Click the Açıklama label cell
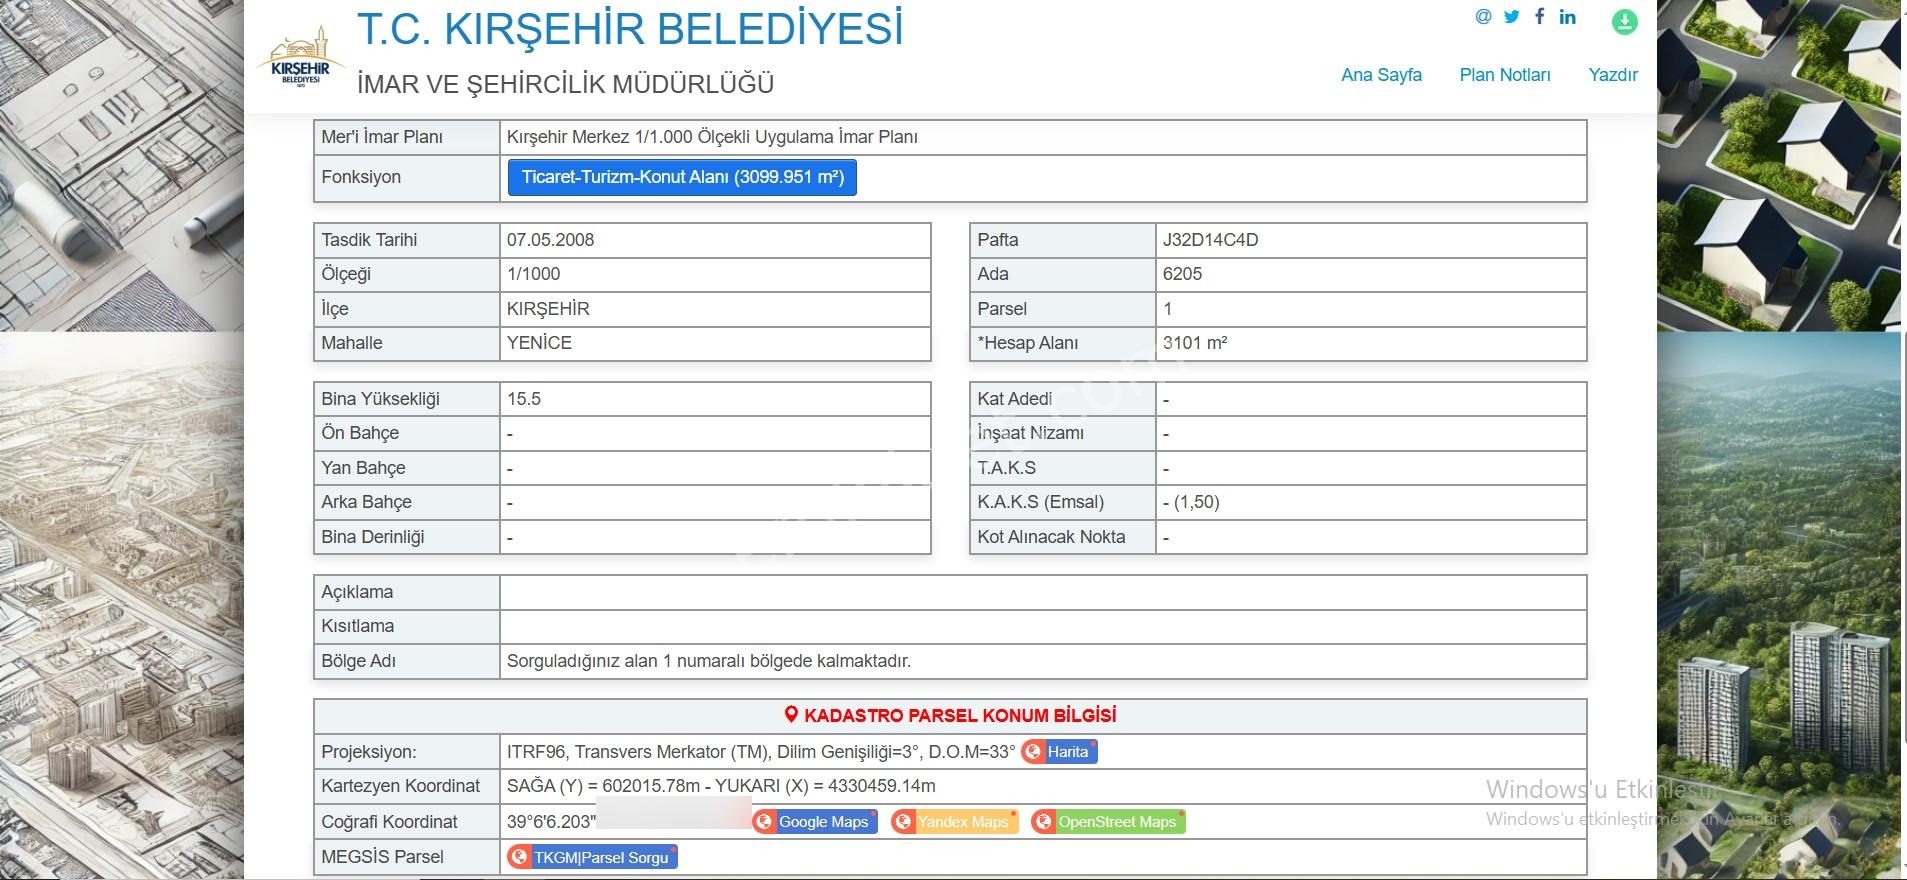The image size is (1907, 880). (406, 592)
